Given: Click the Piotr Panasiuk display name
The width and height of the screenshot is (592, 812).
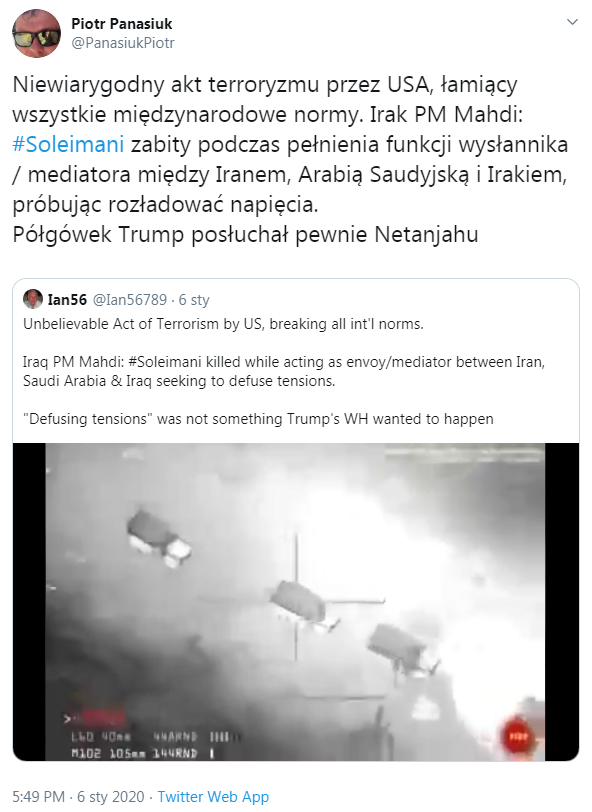Looking at the screenshot, I should pos(122,23).
